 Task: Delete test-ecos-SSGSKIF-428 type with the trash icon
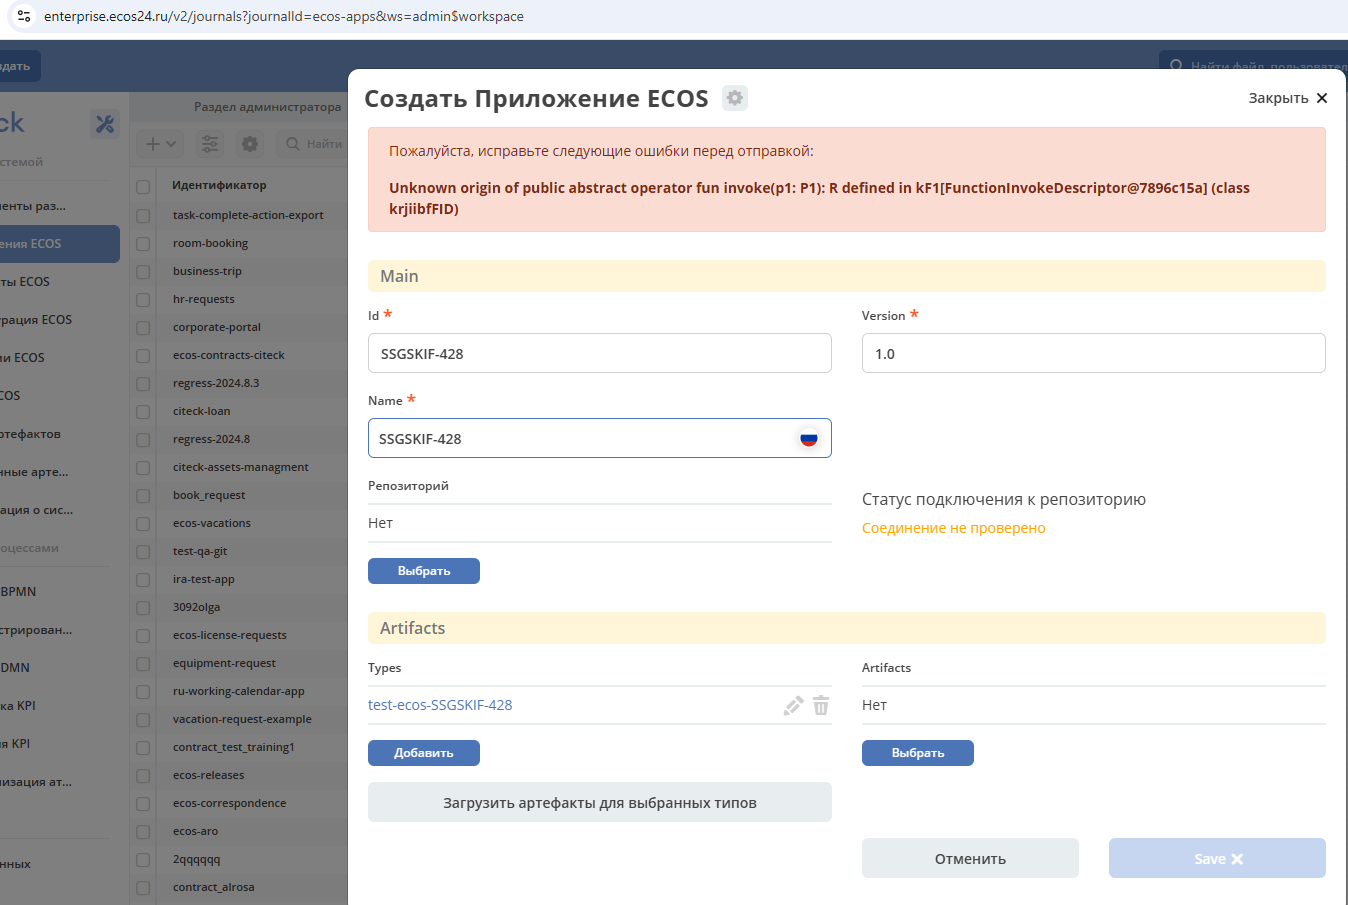(x=821, y=706)
